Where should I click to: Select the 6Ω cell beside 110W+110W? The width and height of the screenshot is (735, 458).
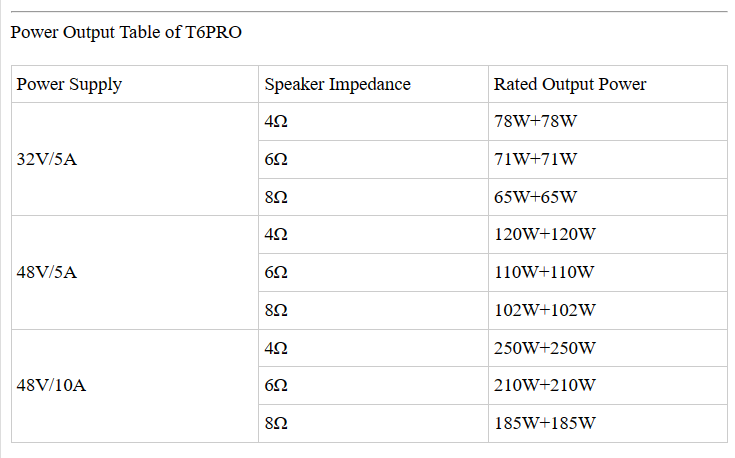click(276, 272)
